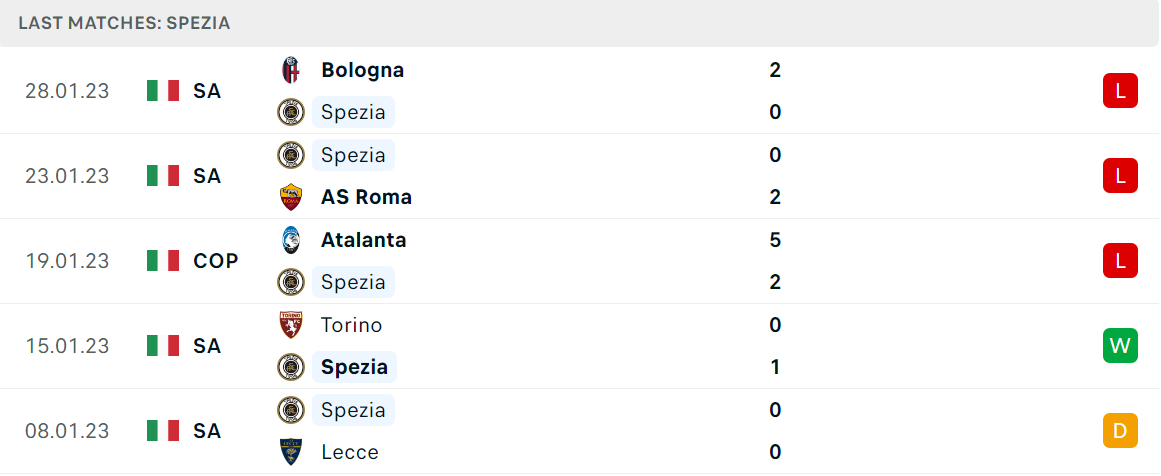Click the orange D result badge

pos(1120,431)
